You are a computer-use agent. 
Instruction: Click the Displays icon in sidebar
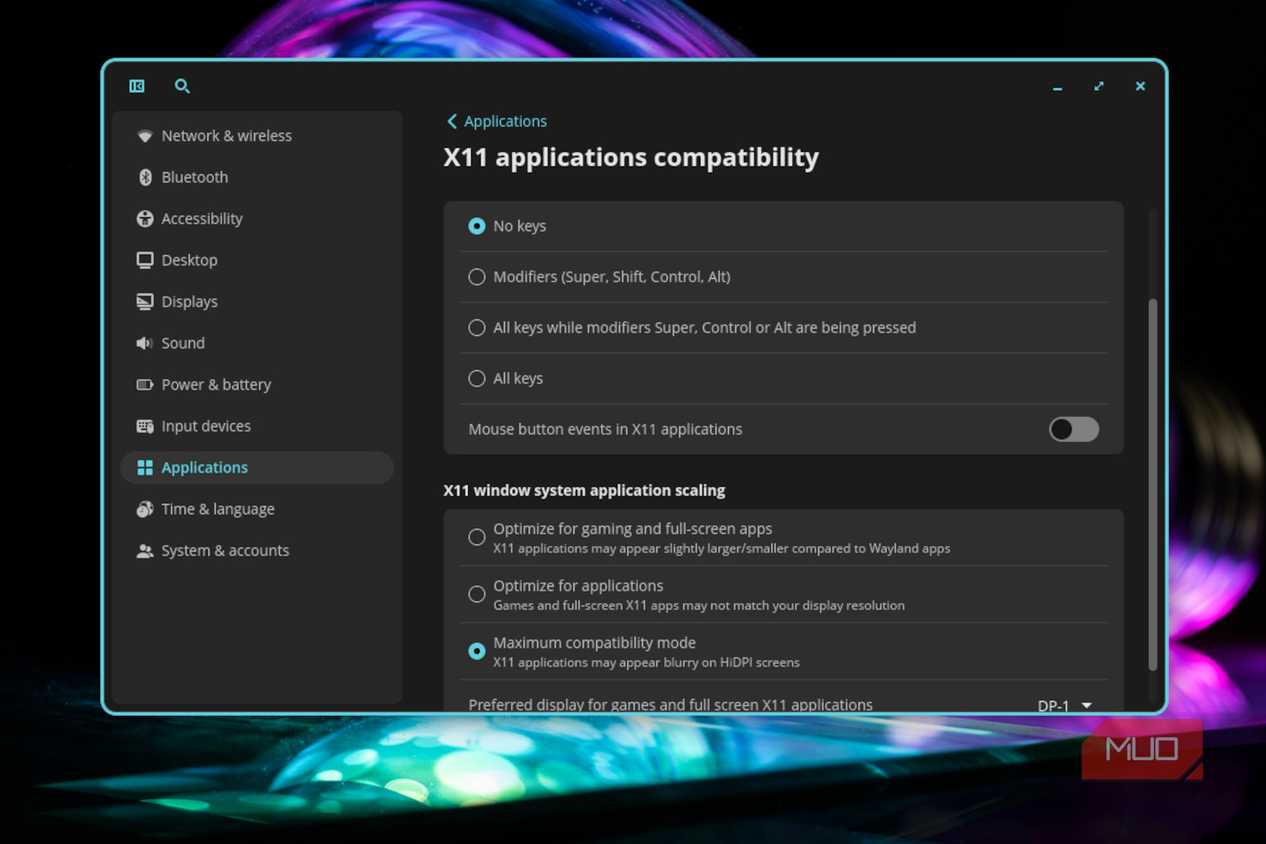point(145,302)
